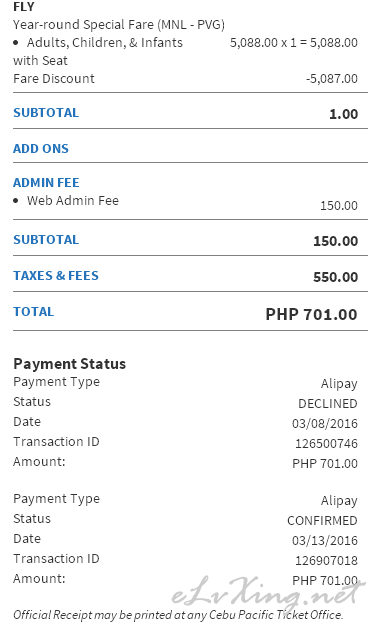The width and height of the screenshot is (376, 628).
Task: Click the TOTAL label
Action: 33,312
